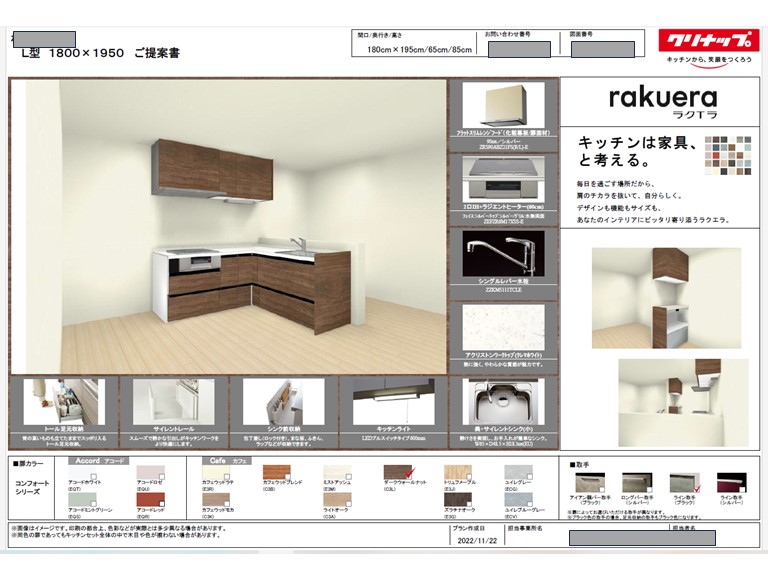
Task: Select the アコードミントグリーン color swatch
Action: 82,500
